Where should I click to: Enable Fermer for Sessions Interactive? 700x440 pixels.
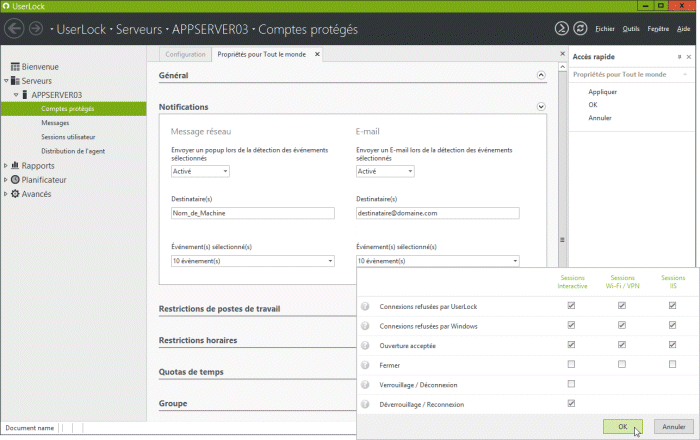click(x=571, y=365)
